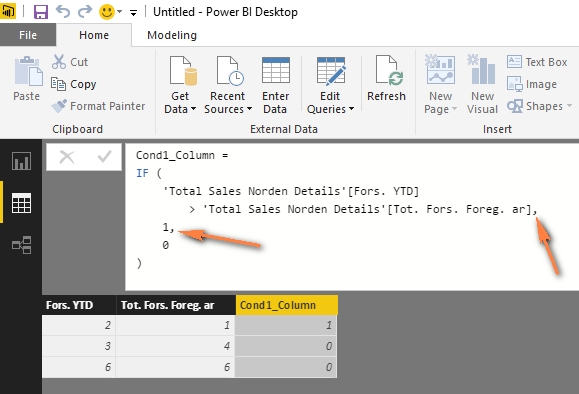The height and width of the screenshot is (394, 579).
Task: Click the smiley feedback icon
Action: (x=107, y=12)
